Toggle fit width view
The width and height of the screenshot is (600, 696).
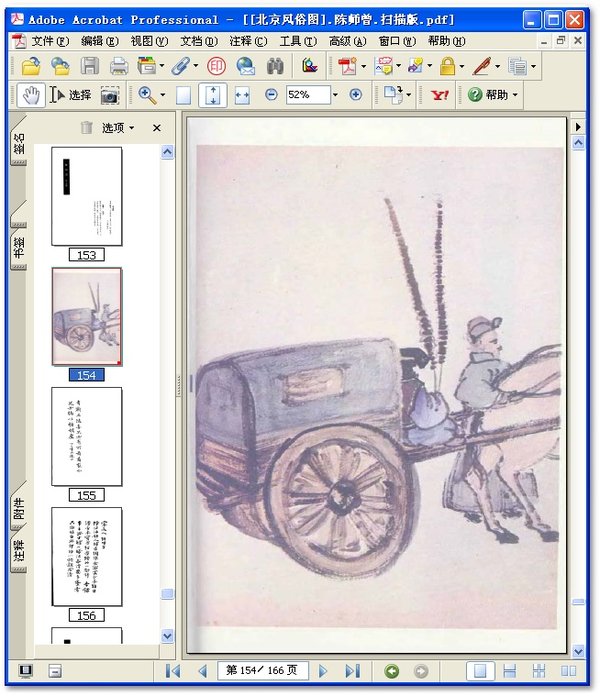[242, 95]
